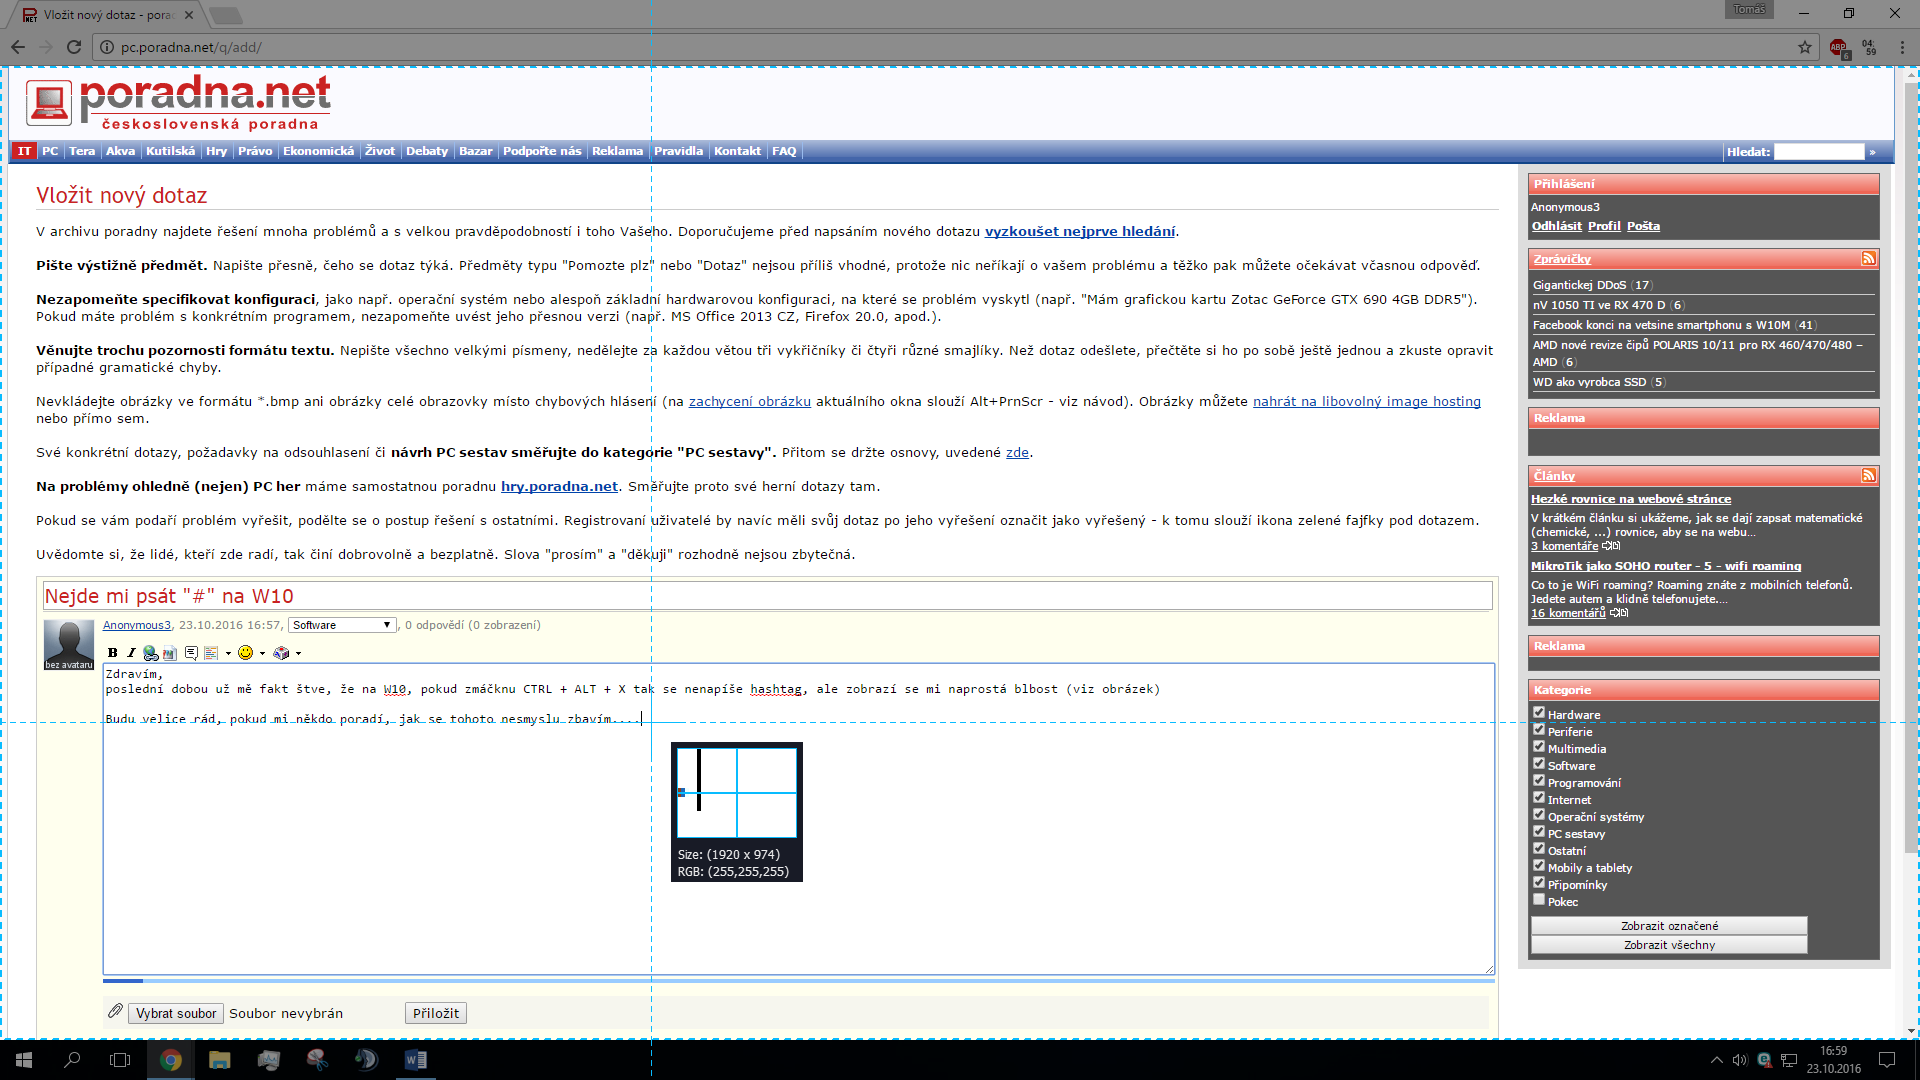Enable the Pokec category checkbox

point(1539,900)
